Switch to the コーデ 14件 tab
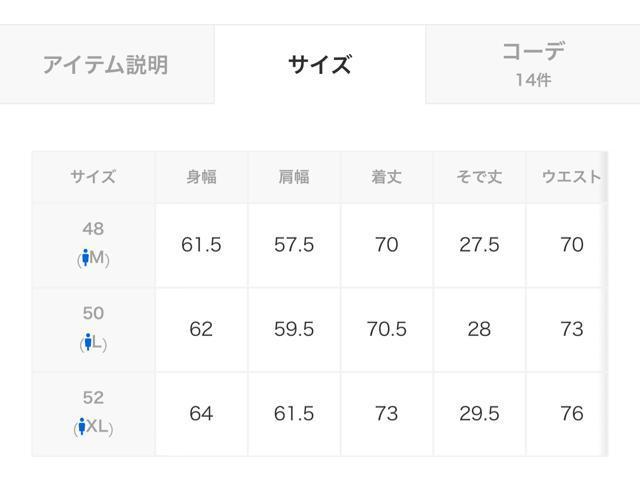This screenshot has width=640, height=484. 533,63
